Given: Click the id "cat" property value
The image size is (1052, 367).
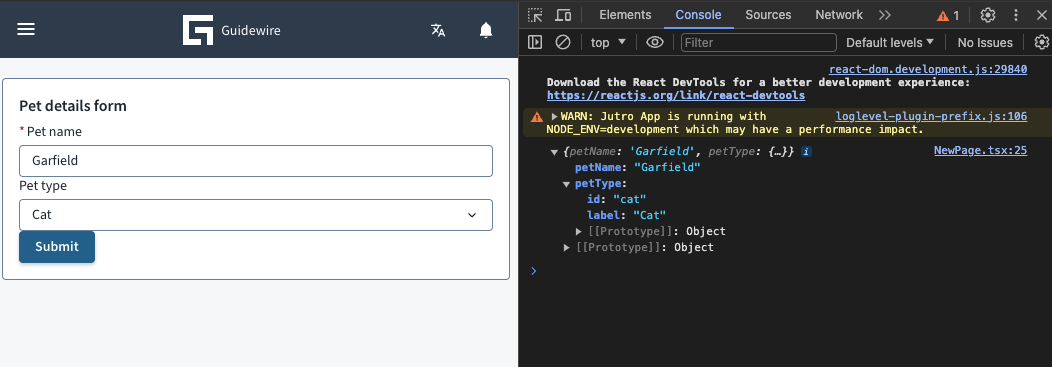Looking at the screenshot, I should pyautogui.click(x=629, y=199).
